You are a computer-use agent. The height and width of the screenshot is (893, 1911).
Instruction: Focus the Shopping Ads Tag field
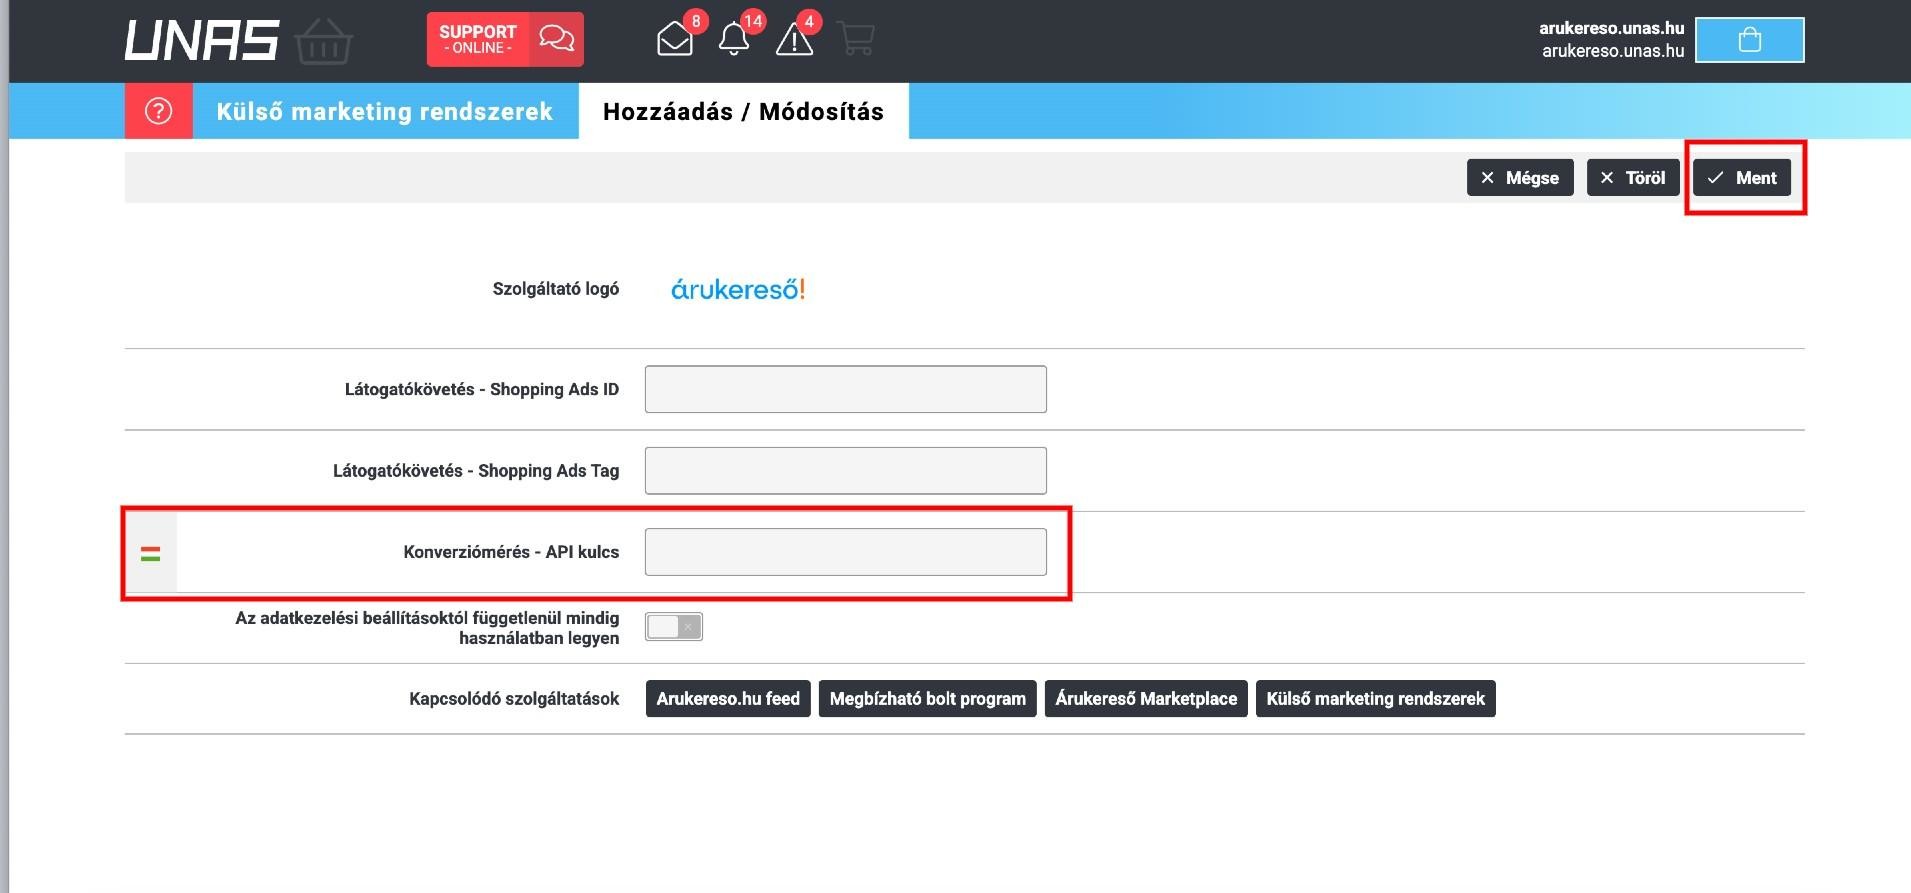tap(846, 470)
